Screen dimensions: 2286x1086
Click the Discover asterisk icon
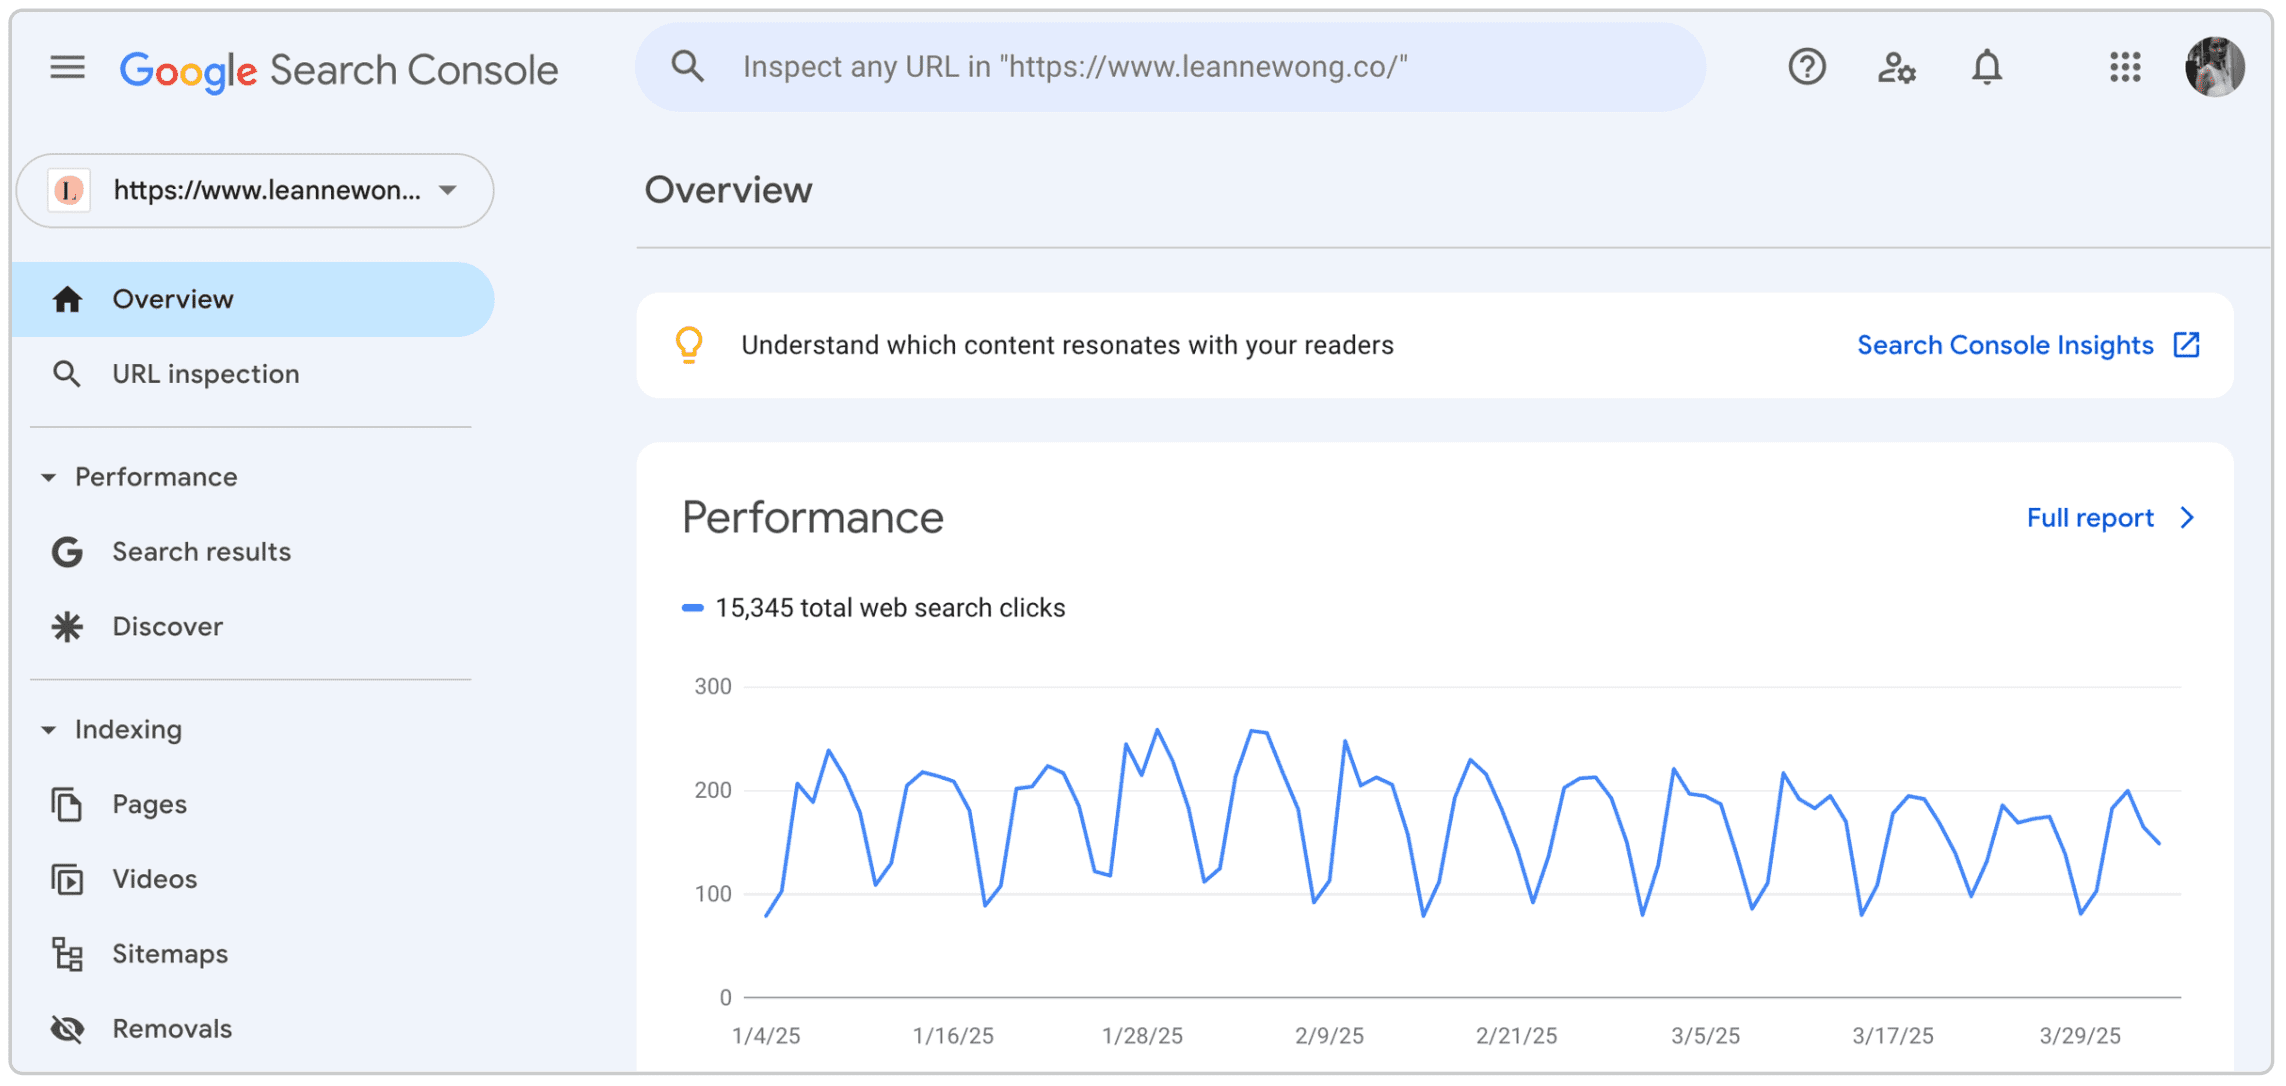[66, 626]
